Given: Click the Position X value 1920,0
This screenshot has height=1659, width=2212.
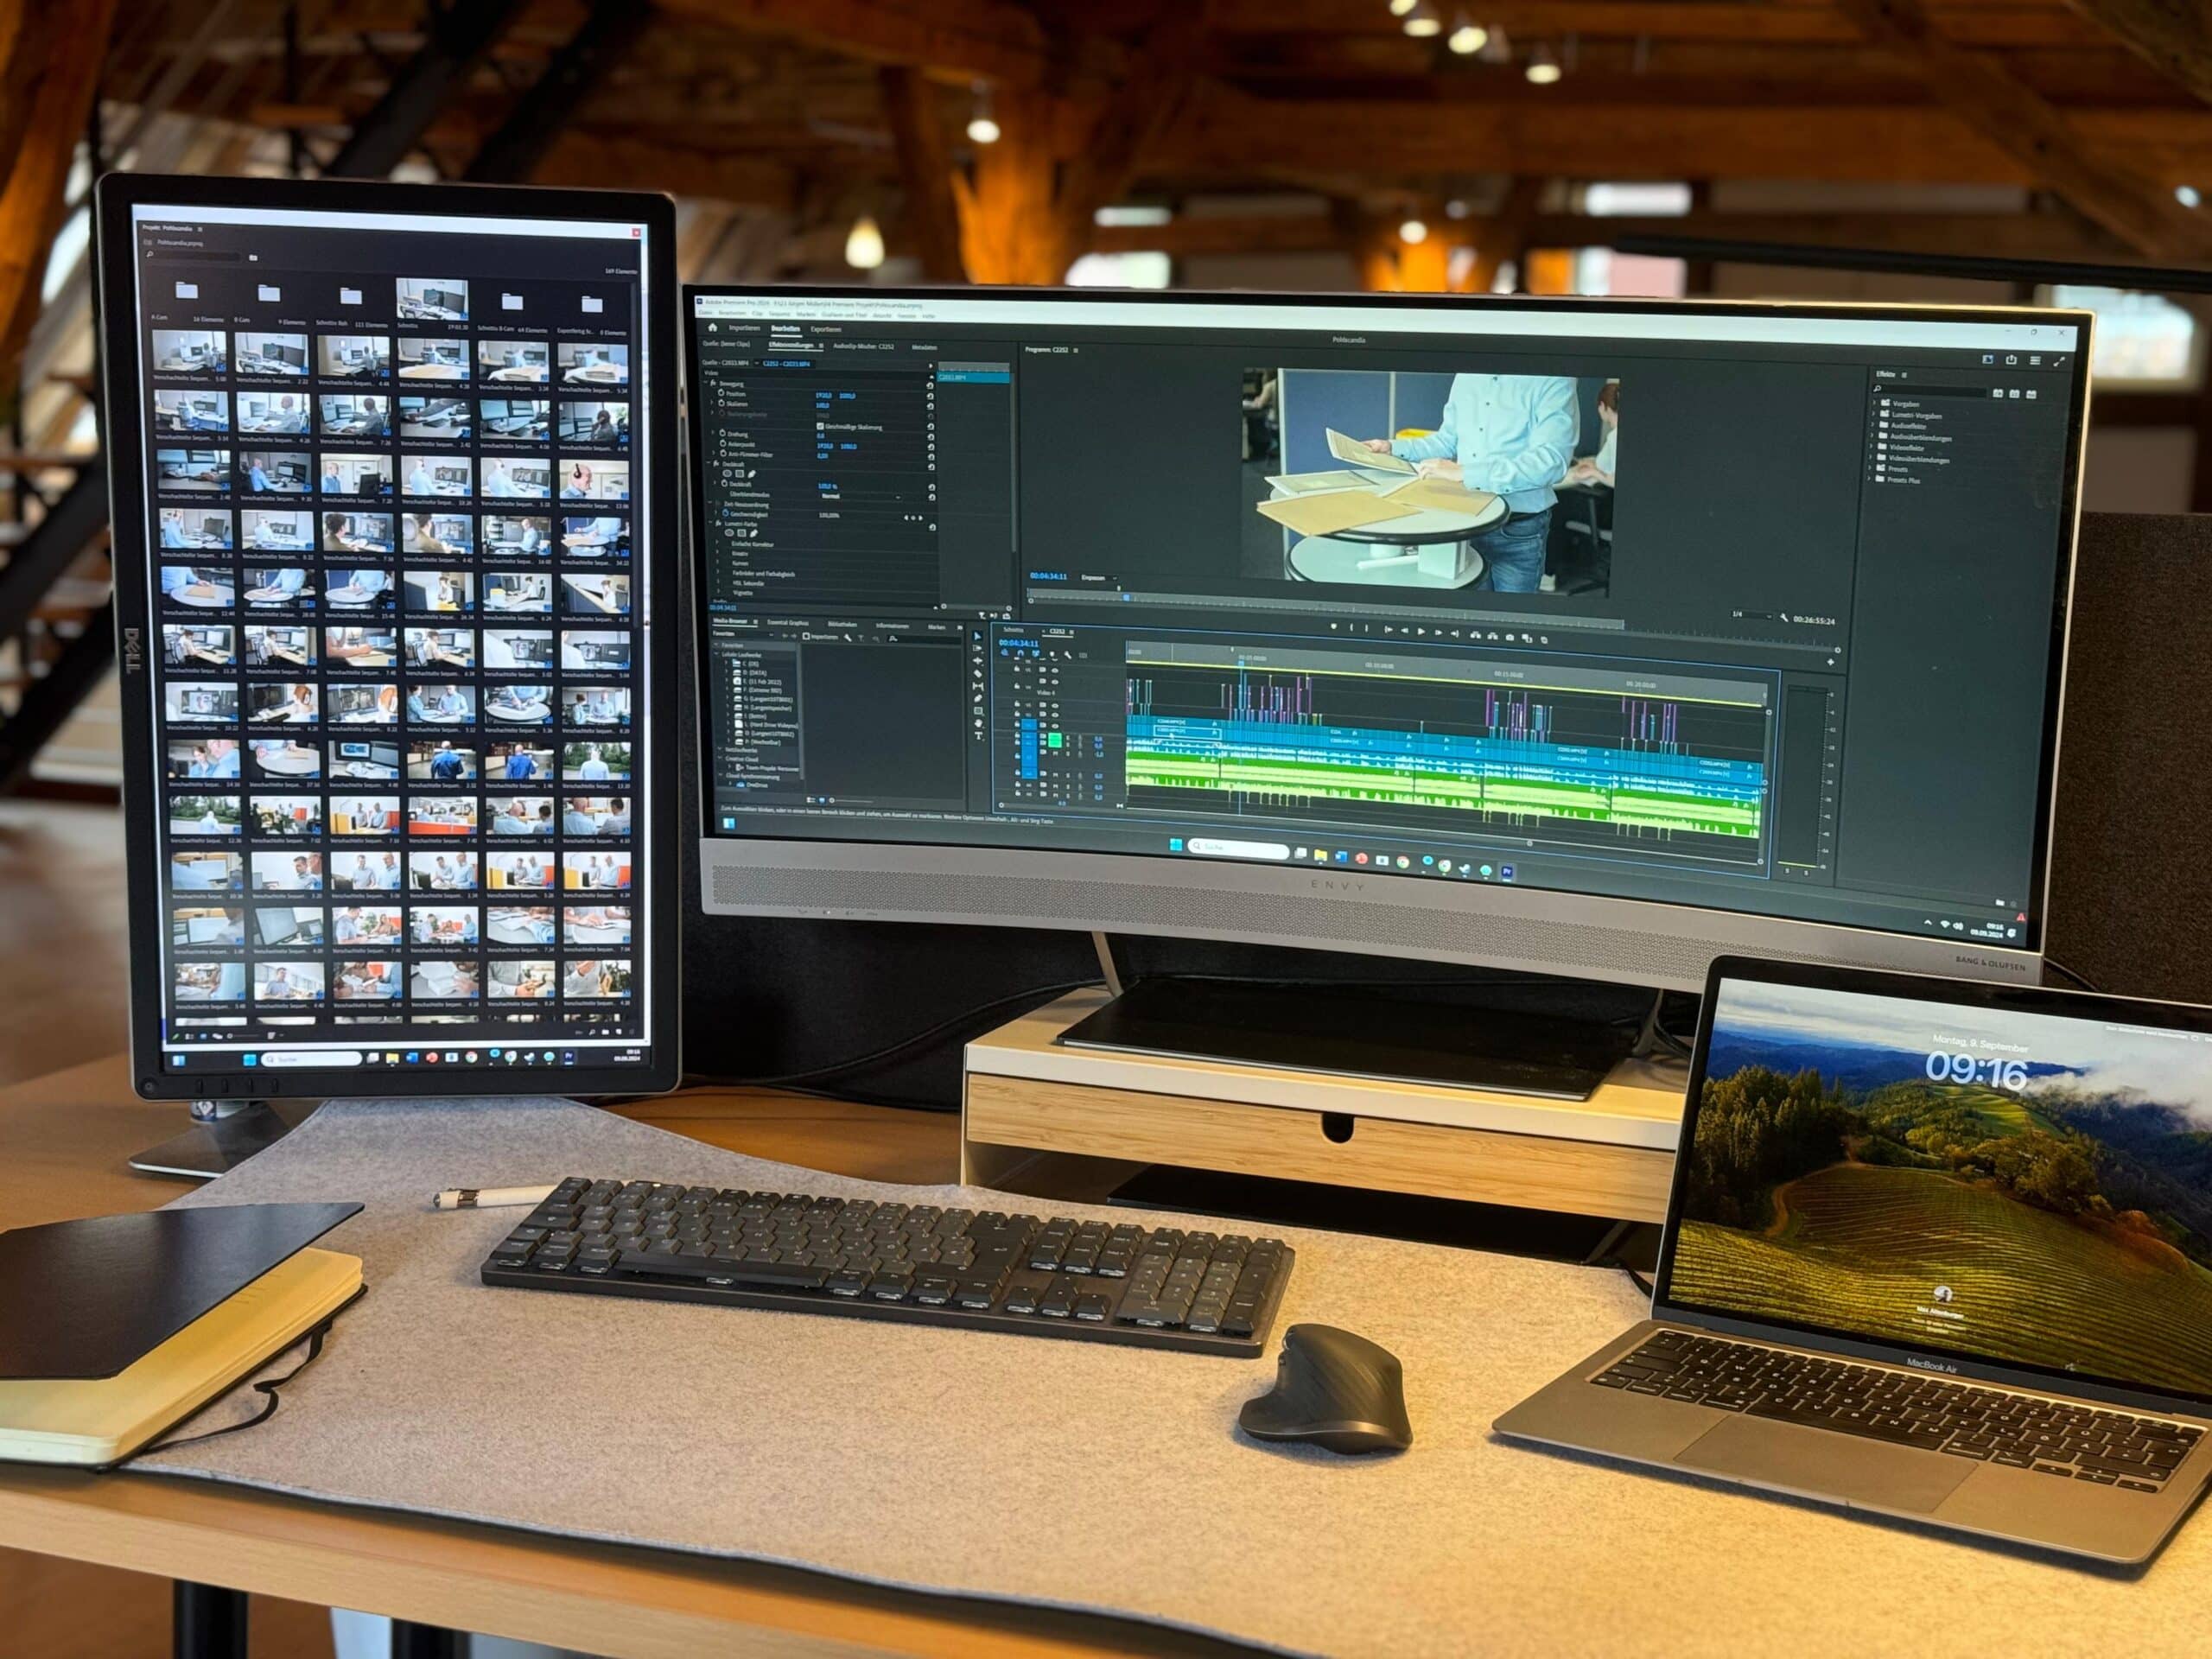Looking at the screenshot, I should coord(824,396).
